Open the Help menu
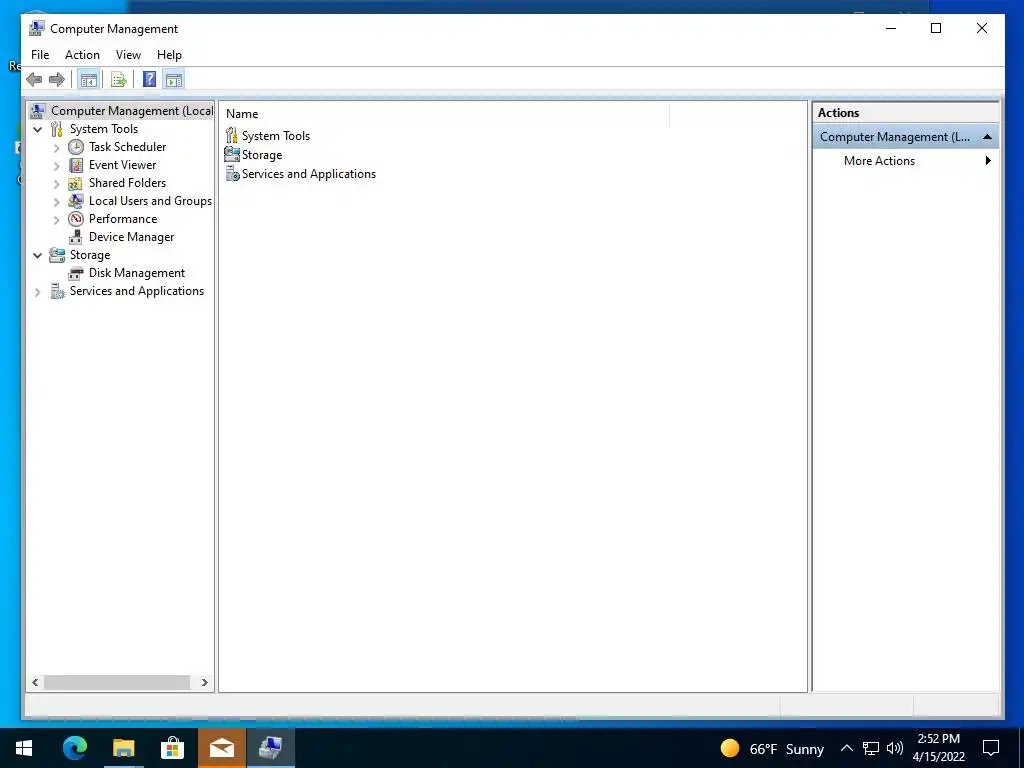This screenshot has width=1024, height=768. (x=169, y=55)
